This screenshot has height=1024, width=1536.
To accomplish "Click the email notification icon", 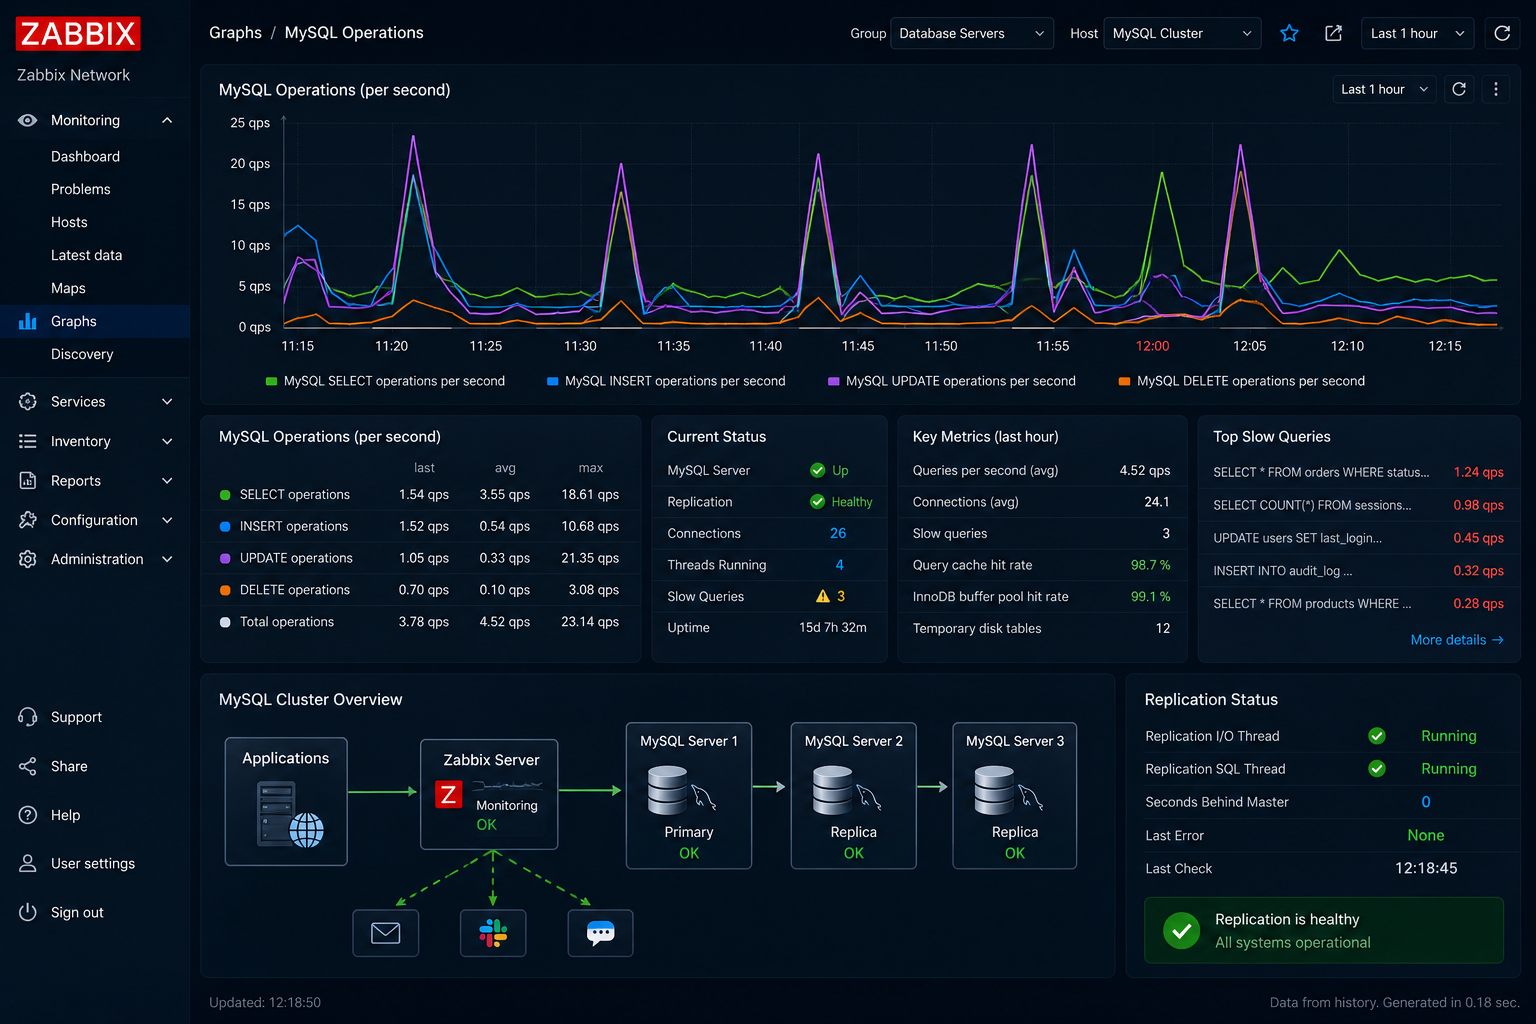I will (386, 933).
